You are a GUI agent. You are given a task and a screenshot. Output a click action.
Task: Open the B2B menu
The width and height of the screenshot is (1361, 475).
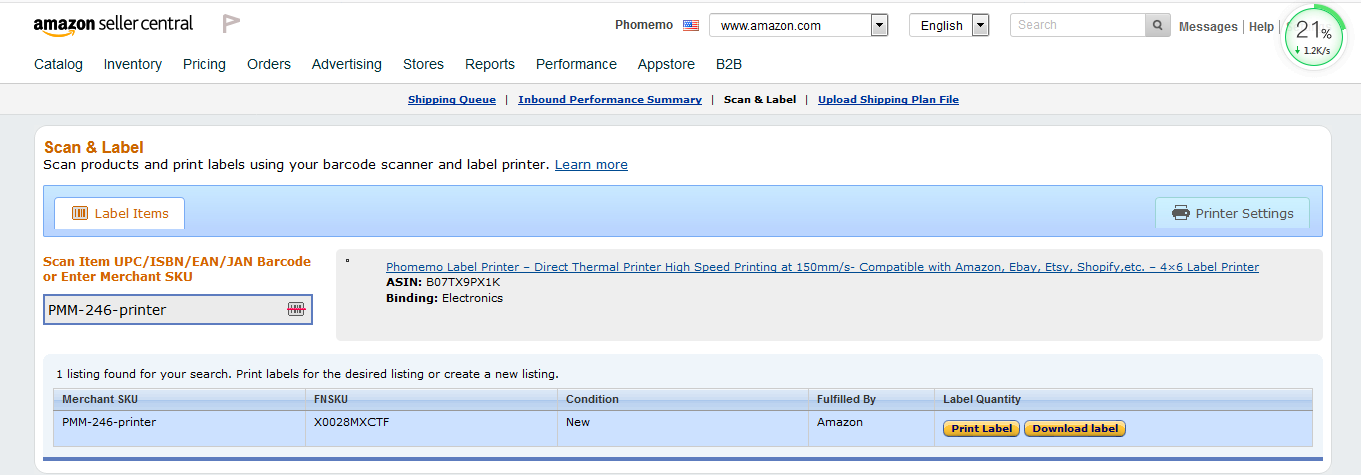729,64
